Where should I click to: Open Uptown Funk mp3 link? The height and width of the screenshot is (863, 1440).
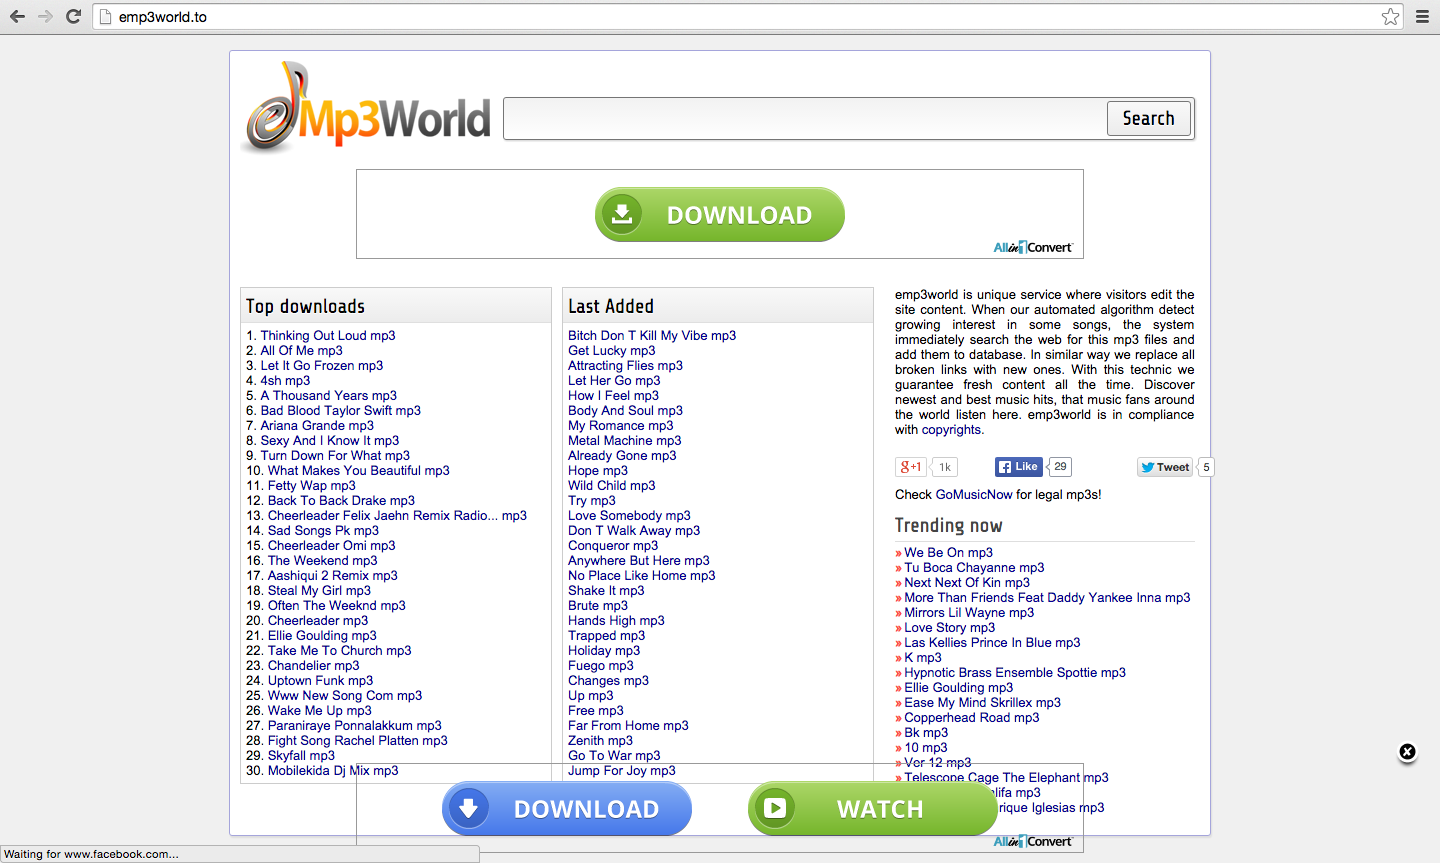click(x=320, y=681)
